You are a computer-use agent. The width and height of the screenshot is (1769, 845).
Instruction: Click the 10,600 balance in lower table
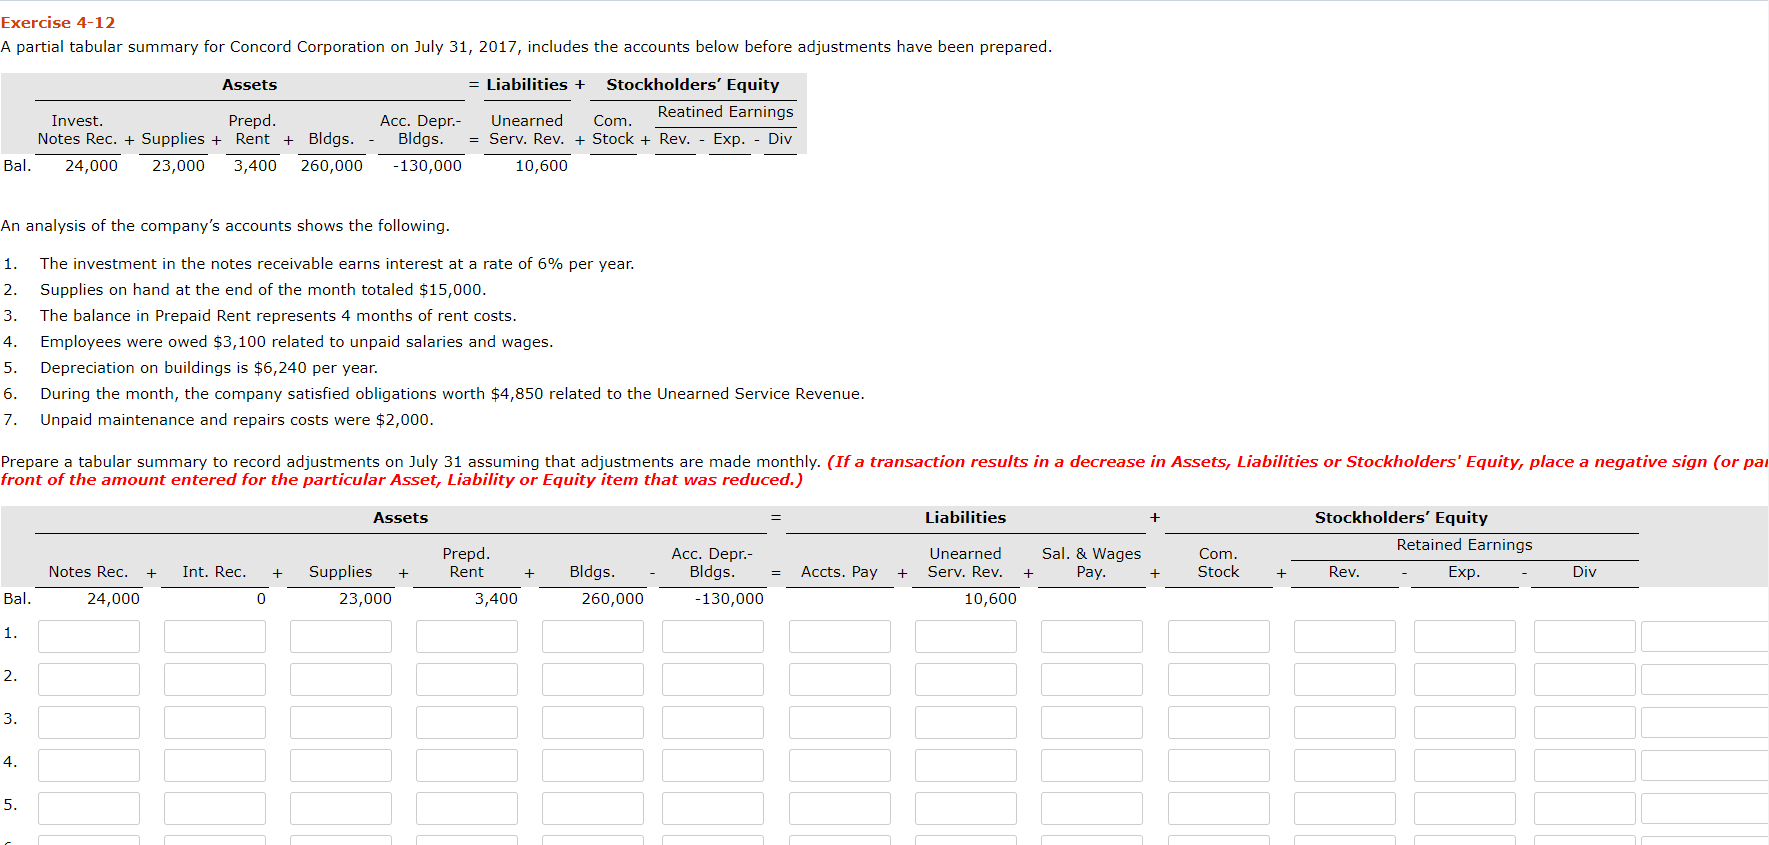point(990,598)
